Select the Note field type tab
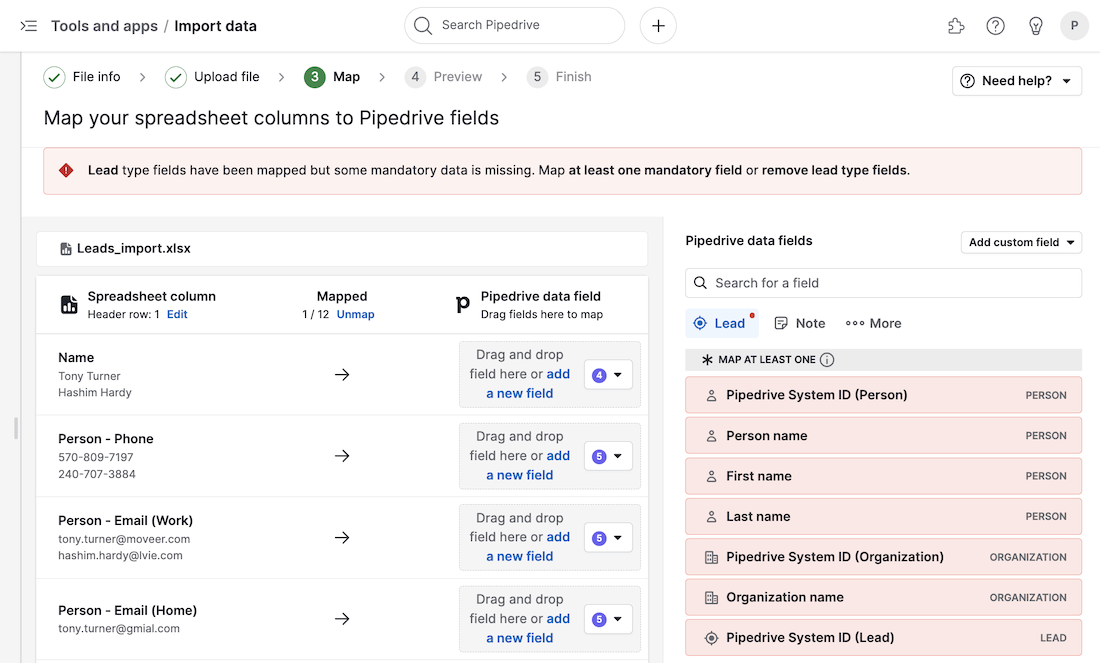 point(800,323)
